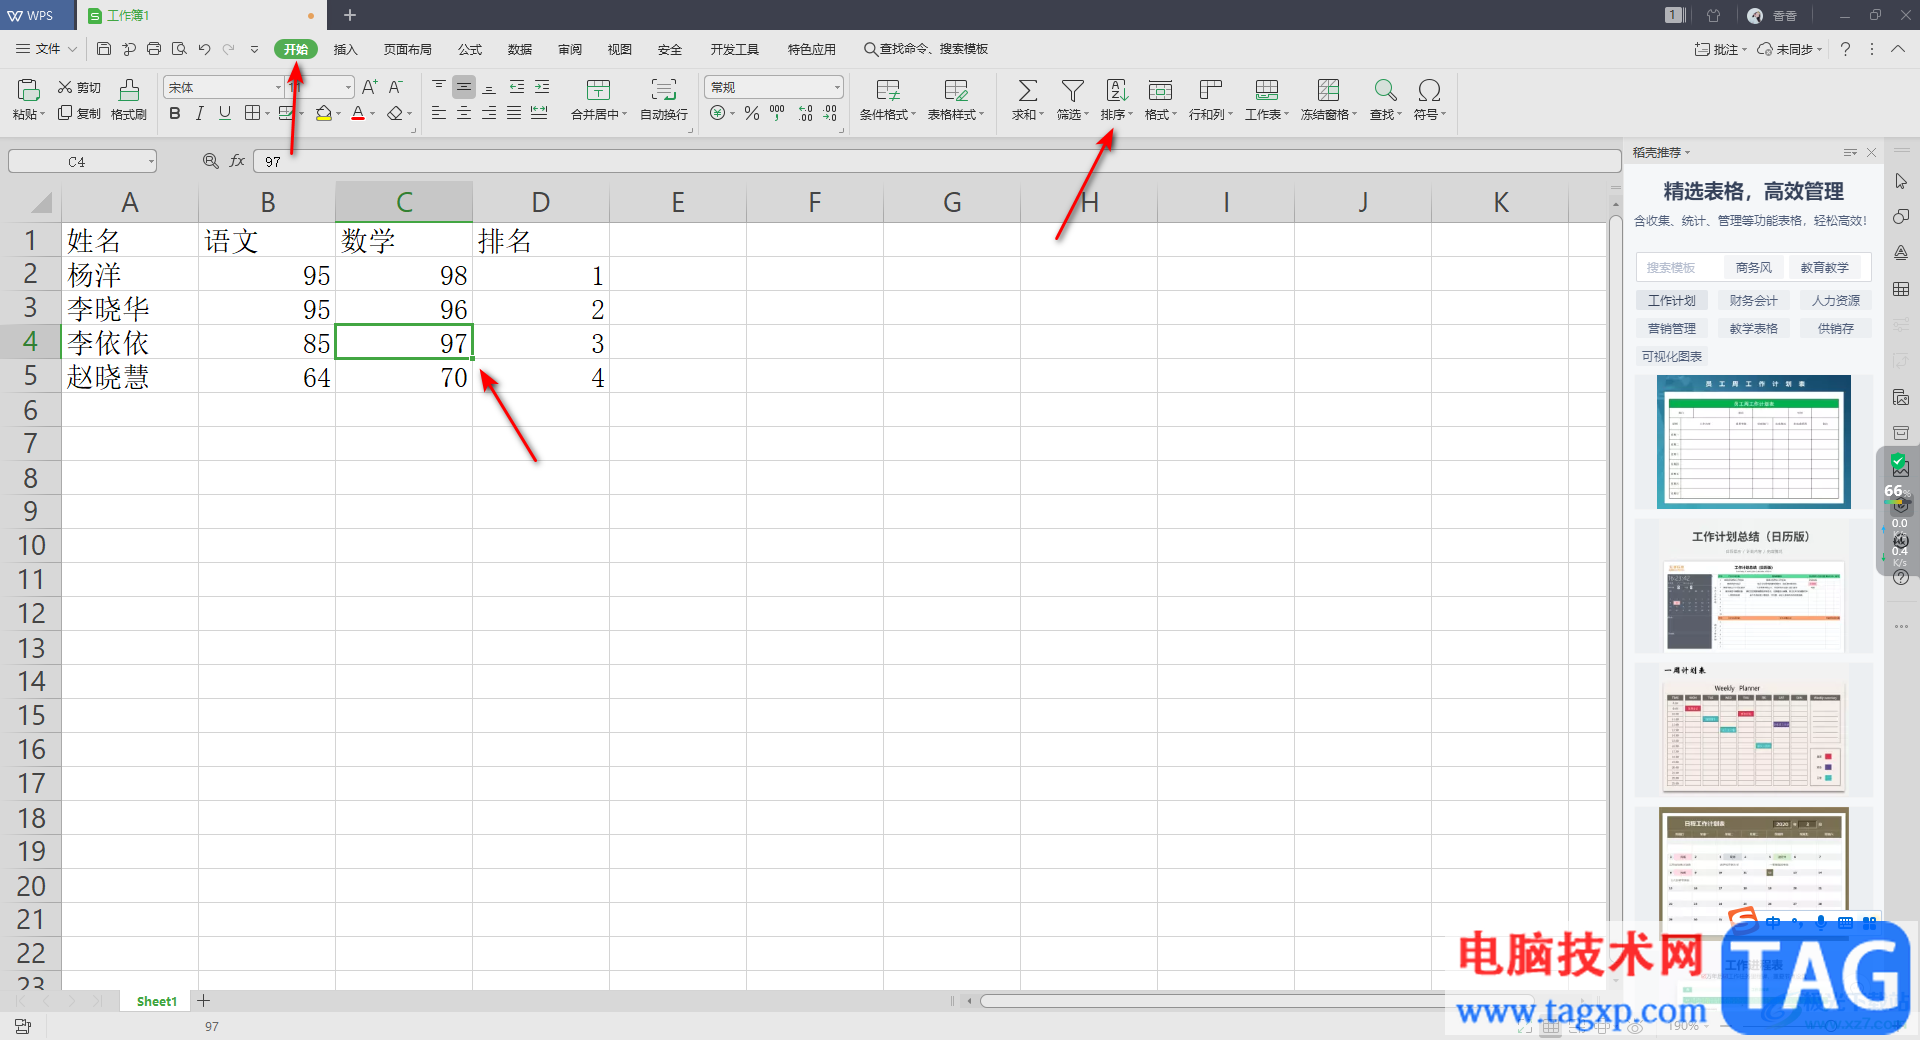This screenshot has height=1040, width=1920.
Task: Click the fill color bucket swatch
Action: (323, 114)
